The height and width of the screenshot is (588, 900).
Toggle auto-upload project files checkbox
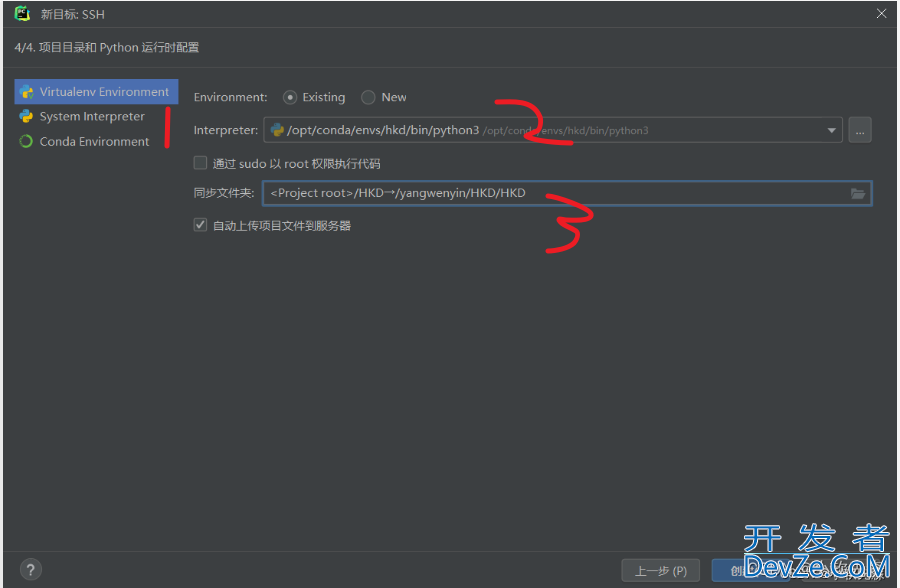tap(200, 225)
